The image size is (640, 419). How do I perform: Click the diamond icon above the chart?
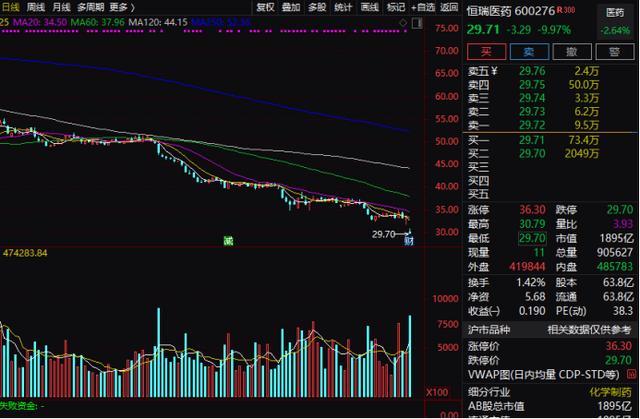pyautogui.click(x=403, y=23)
